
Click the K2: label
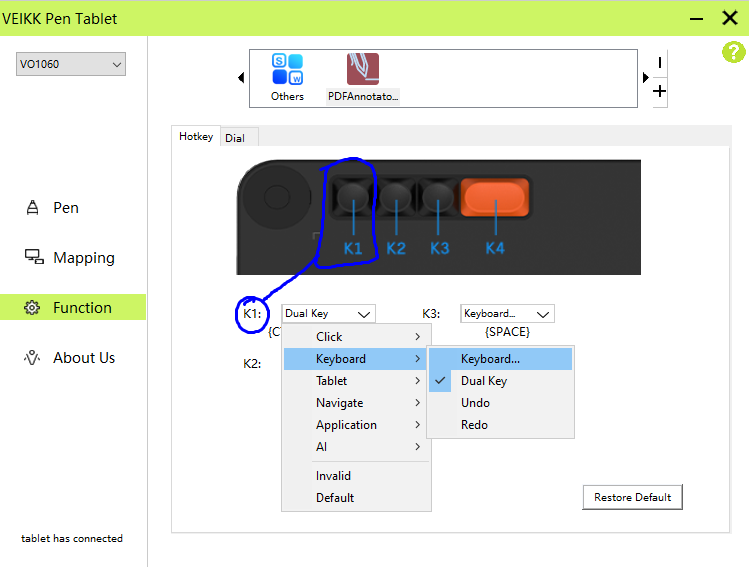252,364
